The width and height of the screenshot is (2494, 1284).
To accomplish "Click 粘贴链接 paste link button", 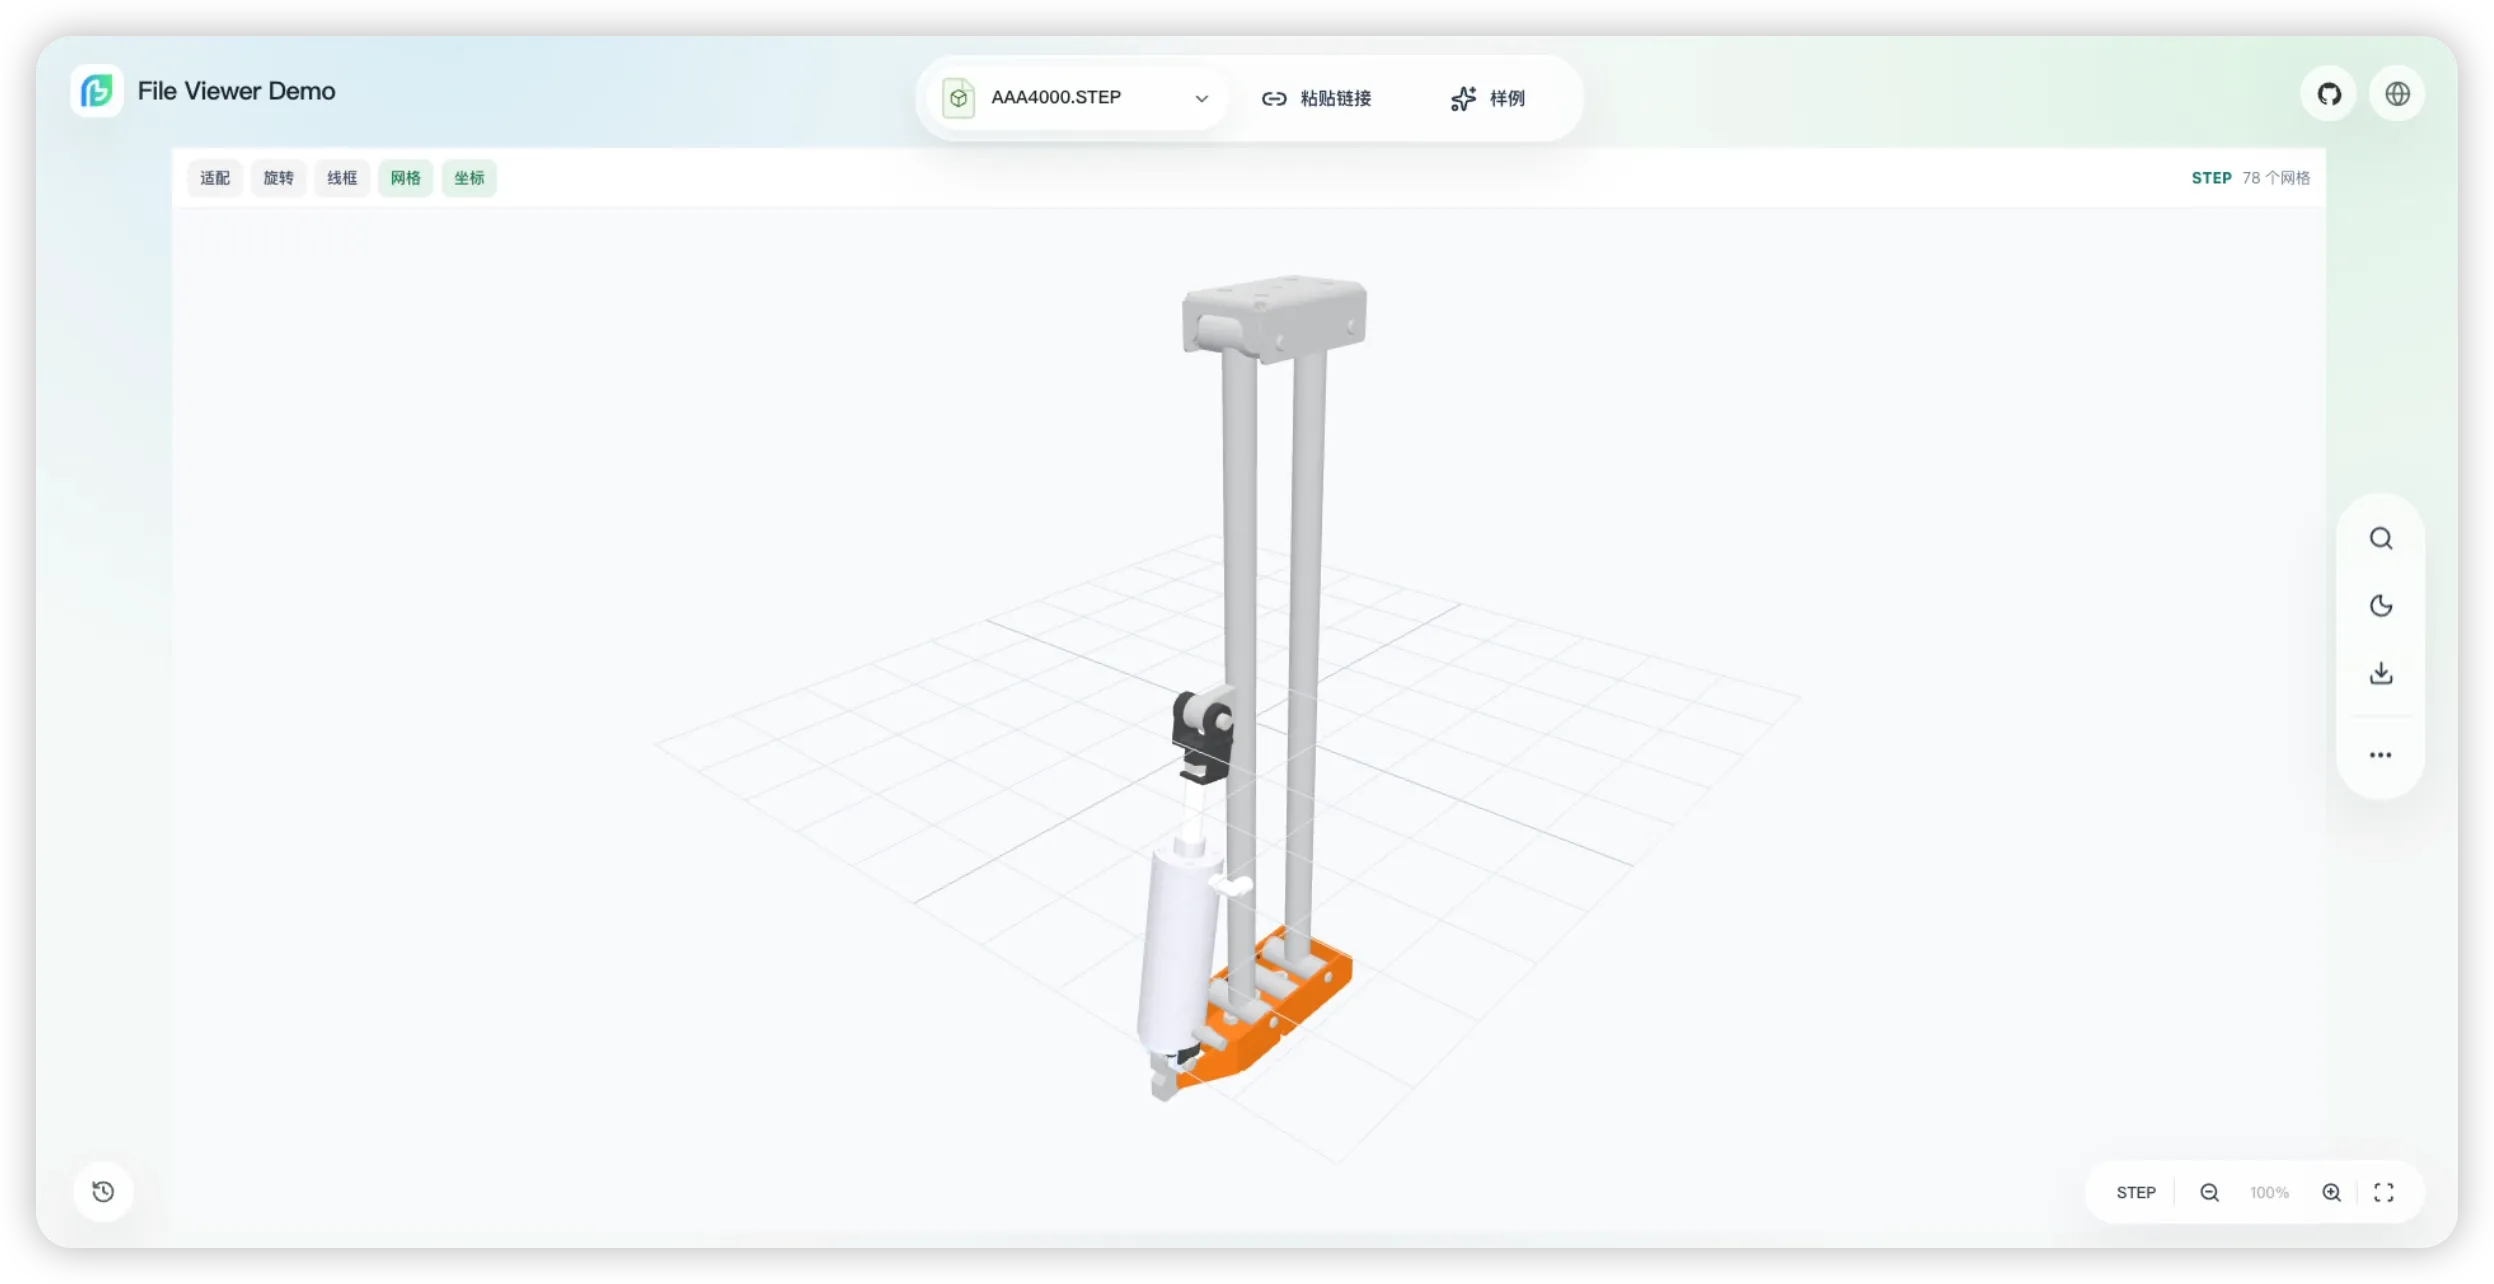I will coord(1316,98).
